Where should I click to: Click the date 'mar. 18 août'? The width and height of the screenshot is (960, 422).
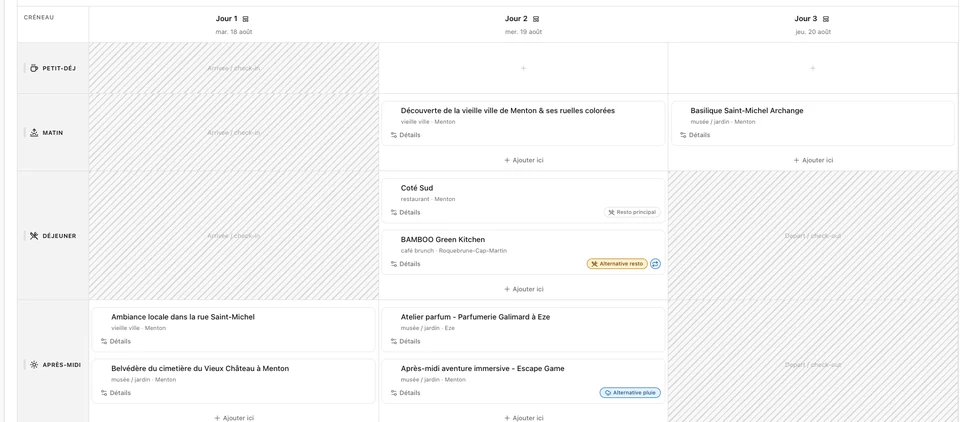coord(234,32)
